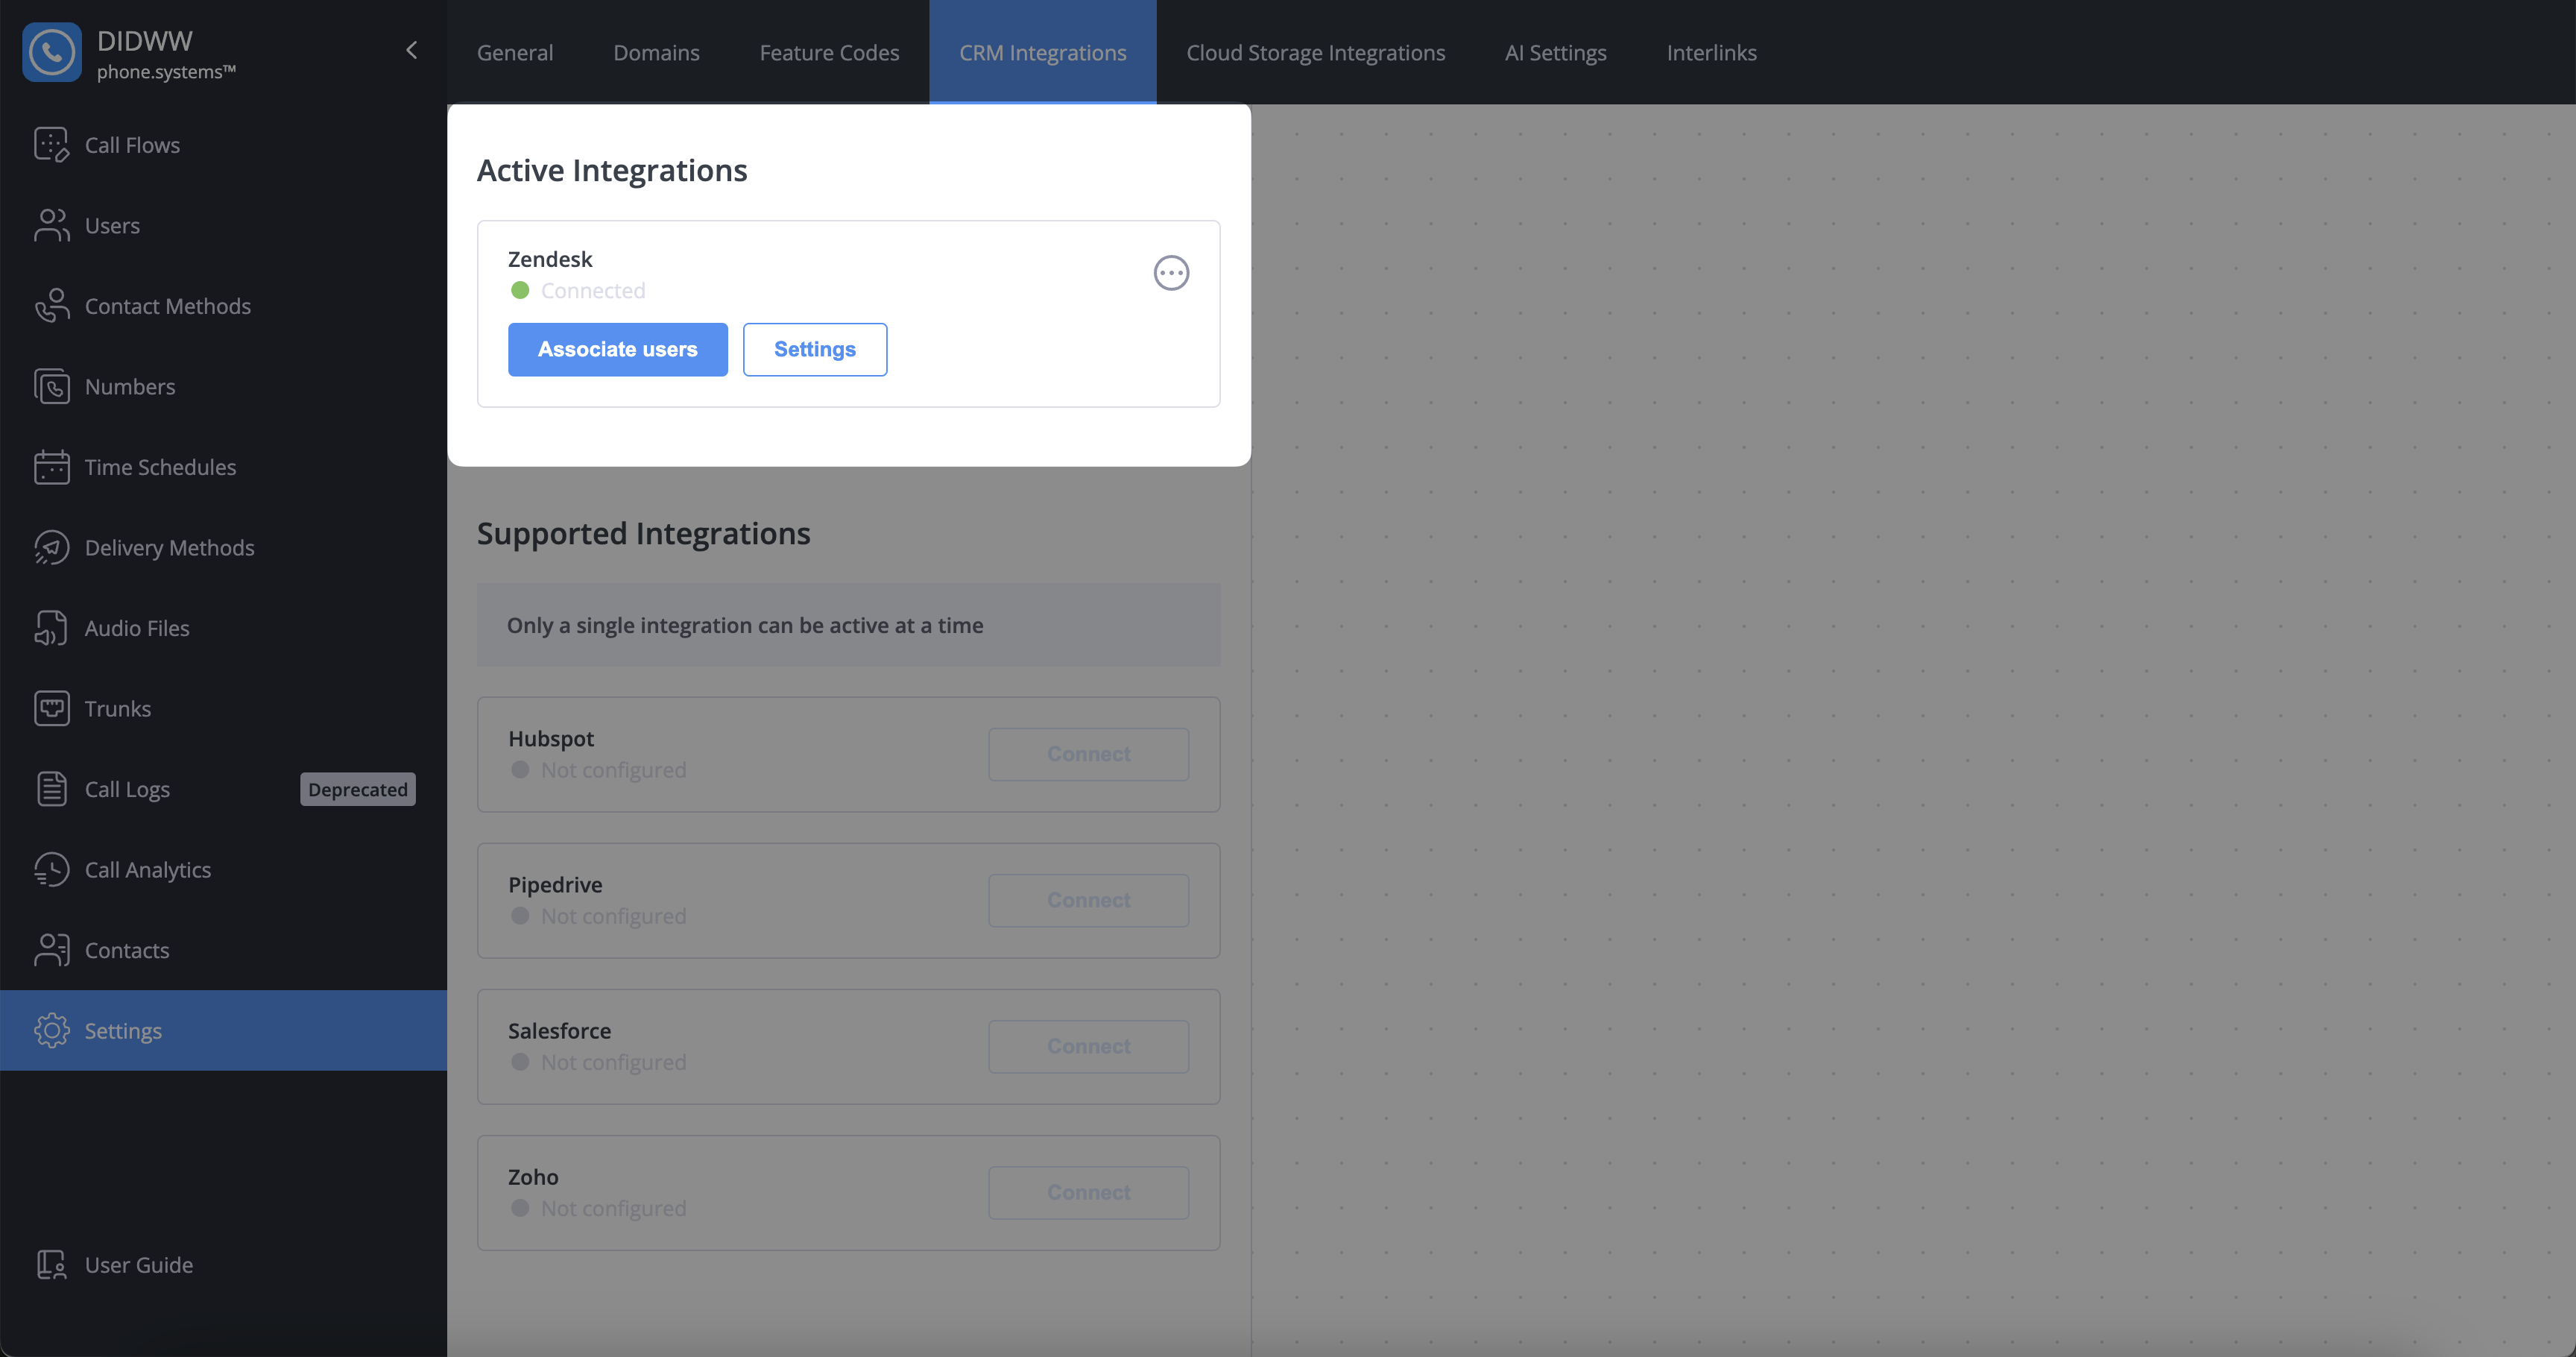Click the Connected status text

pyautogui.click(x=593, y=290)
